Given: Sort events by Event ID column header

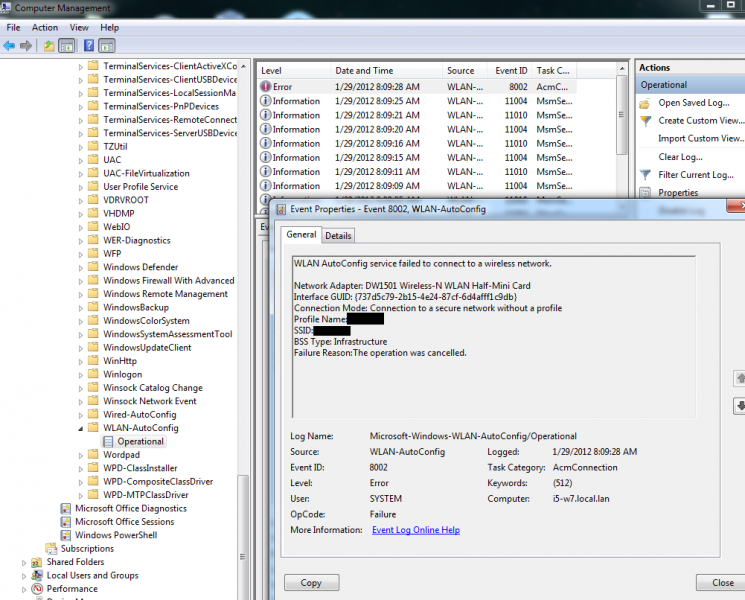Looking at the screenshot, I should pyautogui.click(x=511, y=71).
